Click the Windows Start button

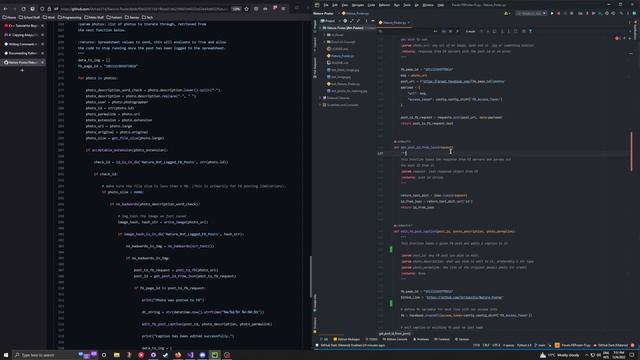pos(6,355)
